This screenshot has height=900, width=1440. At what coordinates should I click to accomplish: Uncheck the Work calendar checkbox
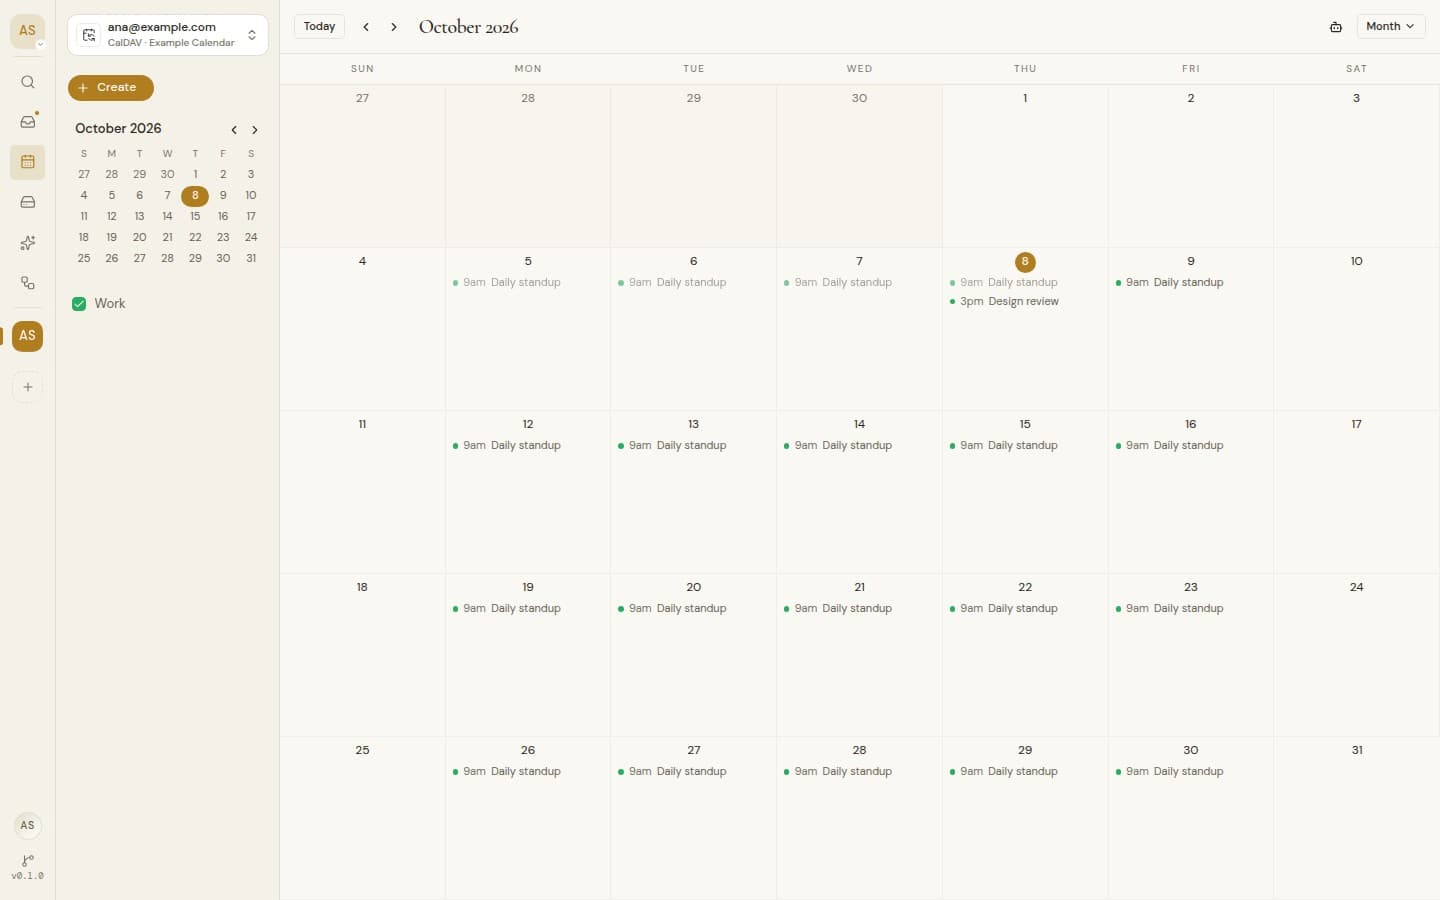[79, 304]
